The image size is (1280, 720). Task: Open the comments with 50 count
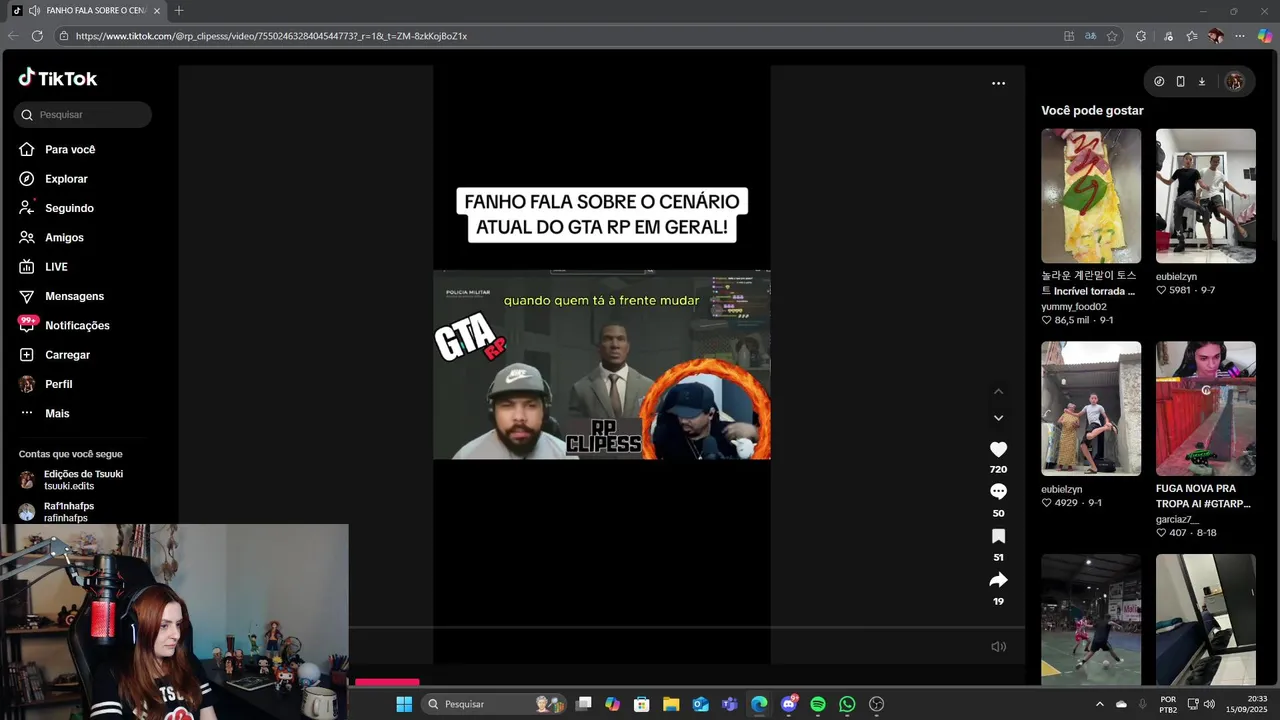(x=998, y=491)
